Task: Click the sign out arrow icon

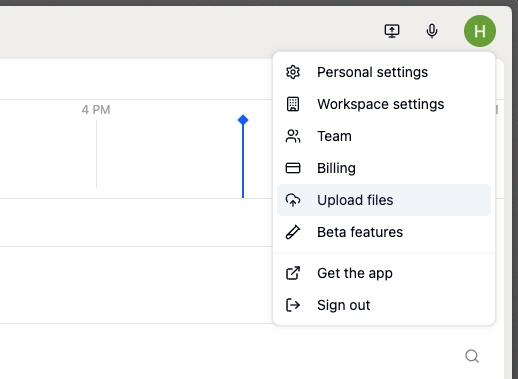Action: pyautogui.click(x=293, y=305)
